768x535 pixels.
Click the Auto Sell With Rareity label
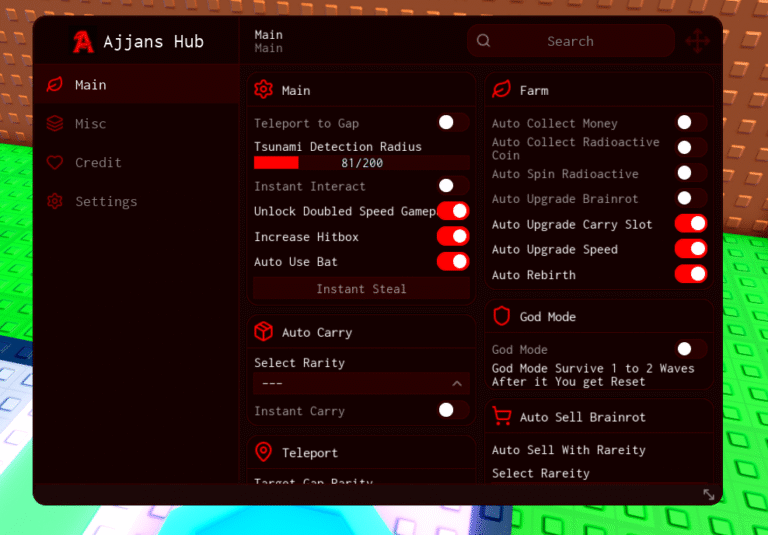tap(569, 450)
